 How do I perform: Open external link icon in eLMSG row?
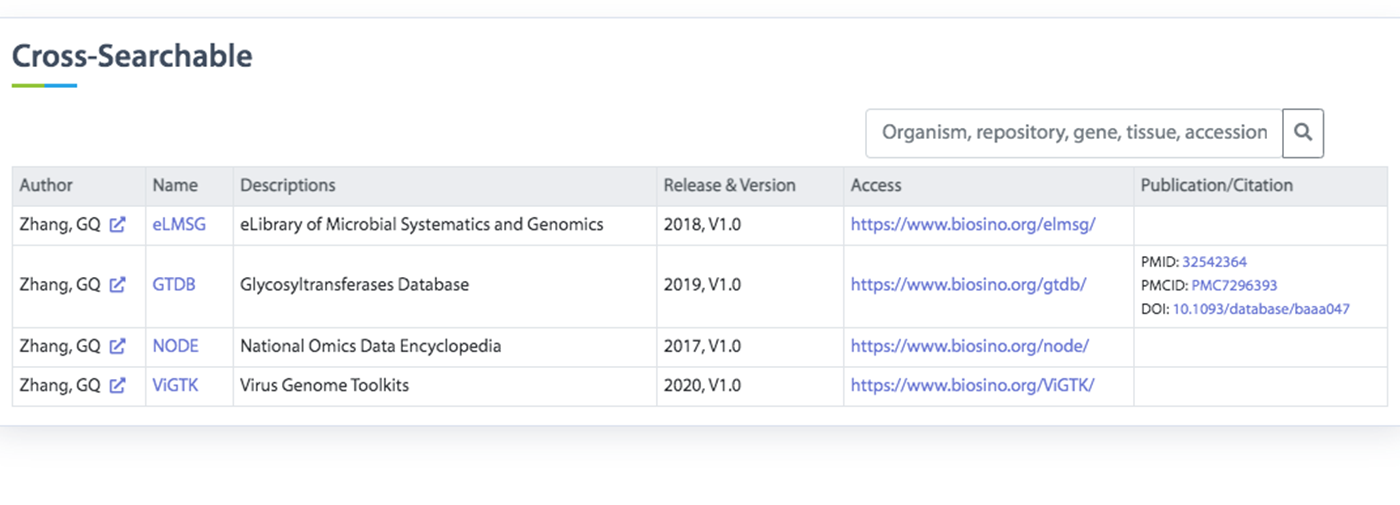(117, 225)
